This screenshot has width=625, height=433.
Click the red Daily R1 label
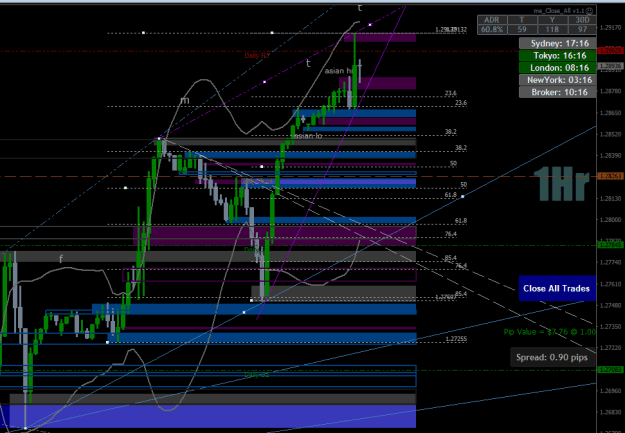click(x=257, y=55)
